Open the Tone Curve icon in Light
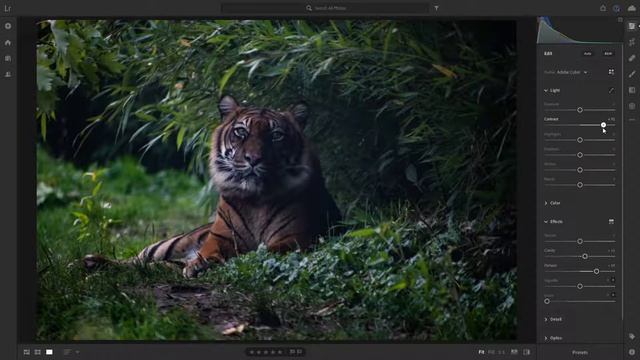 611,90
